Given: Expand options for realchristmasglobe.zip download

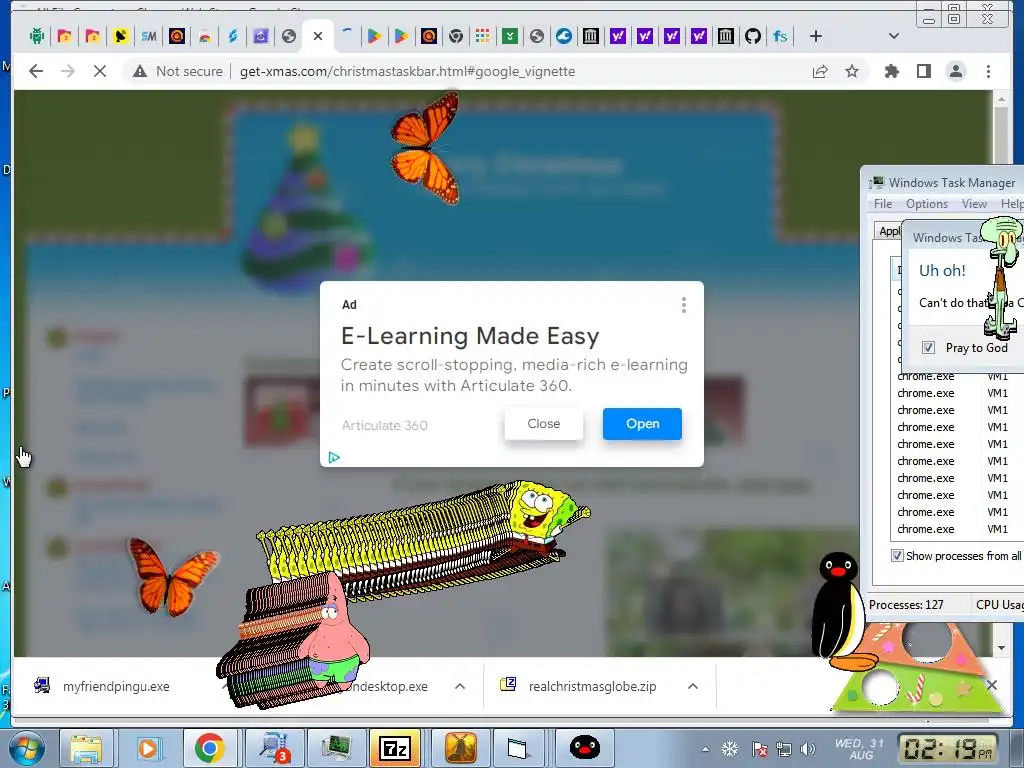Looking at the screenshot, I should click(x=693, y=686).
